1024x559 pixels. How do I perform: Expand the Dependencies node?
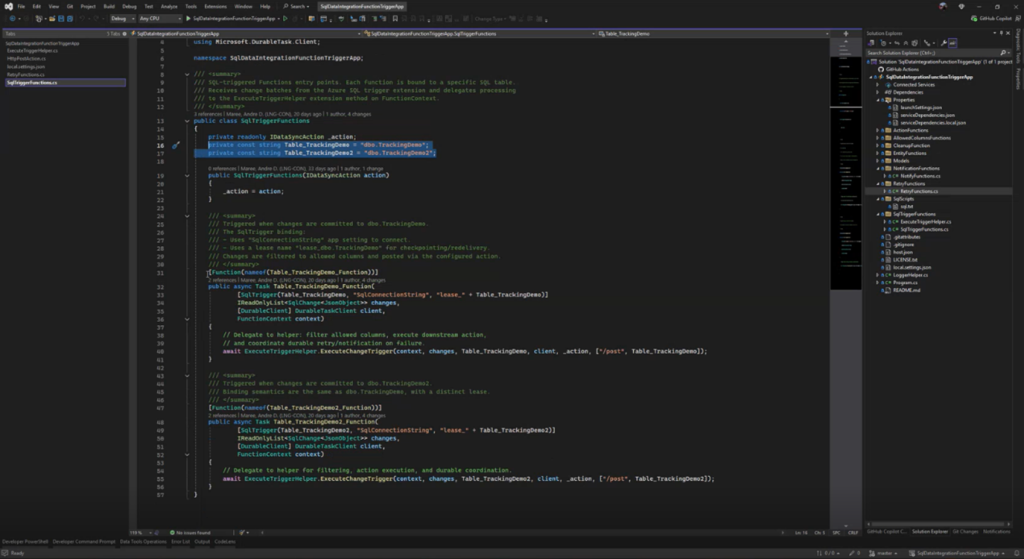878,92
